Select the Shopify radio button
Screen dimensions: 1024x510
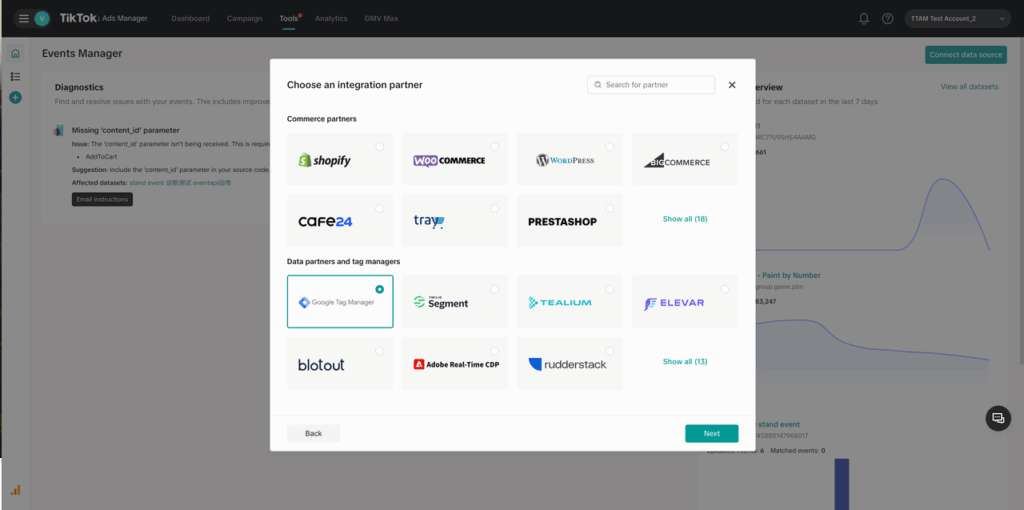[379, 147]
